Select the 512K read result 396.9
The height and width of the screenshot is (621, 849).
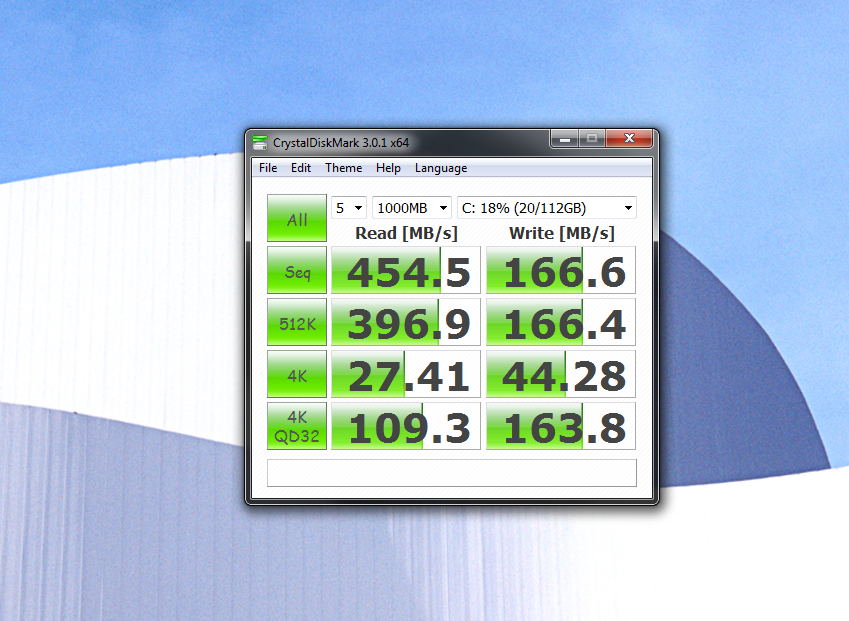tap(406, 322)
